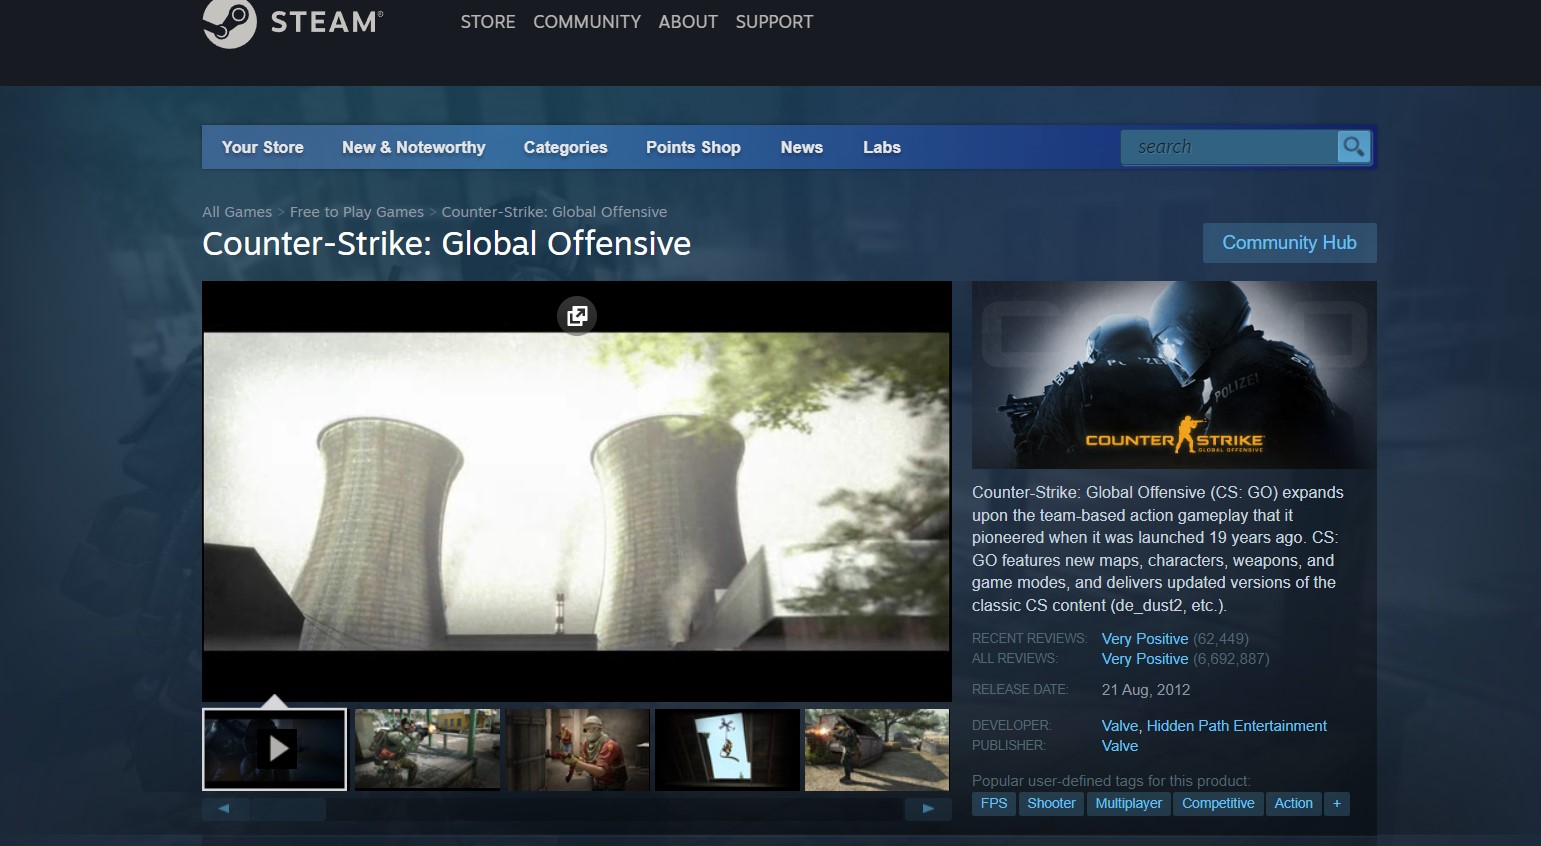Open the STORE menu
This screenshot has width=1541, height=846.
pos(488,22)
